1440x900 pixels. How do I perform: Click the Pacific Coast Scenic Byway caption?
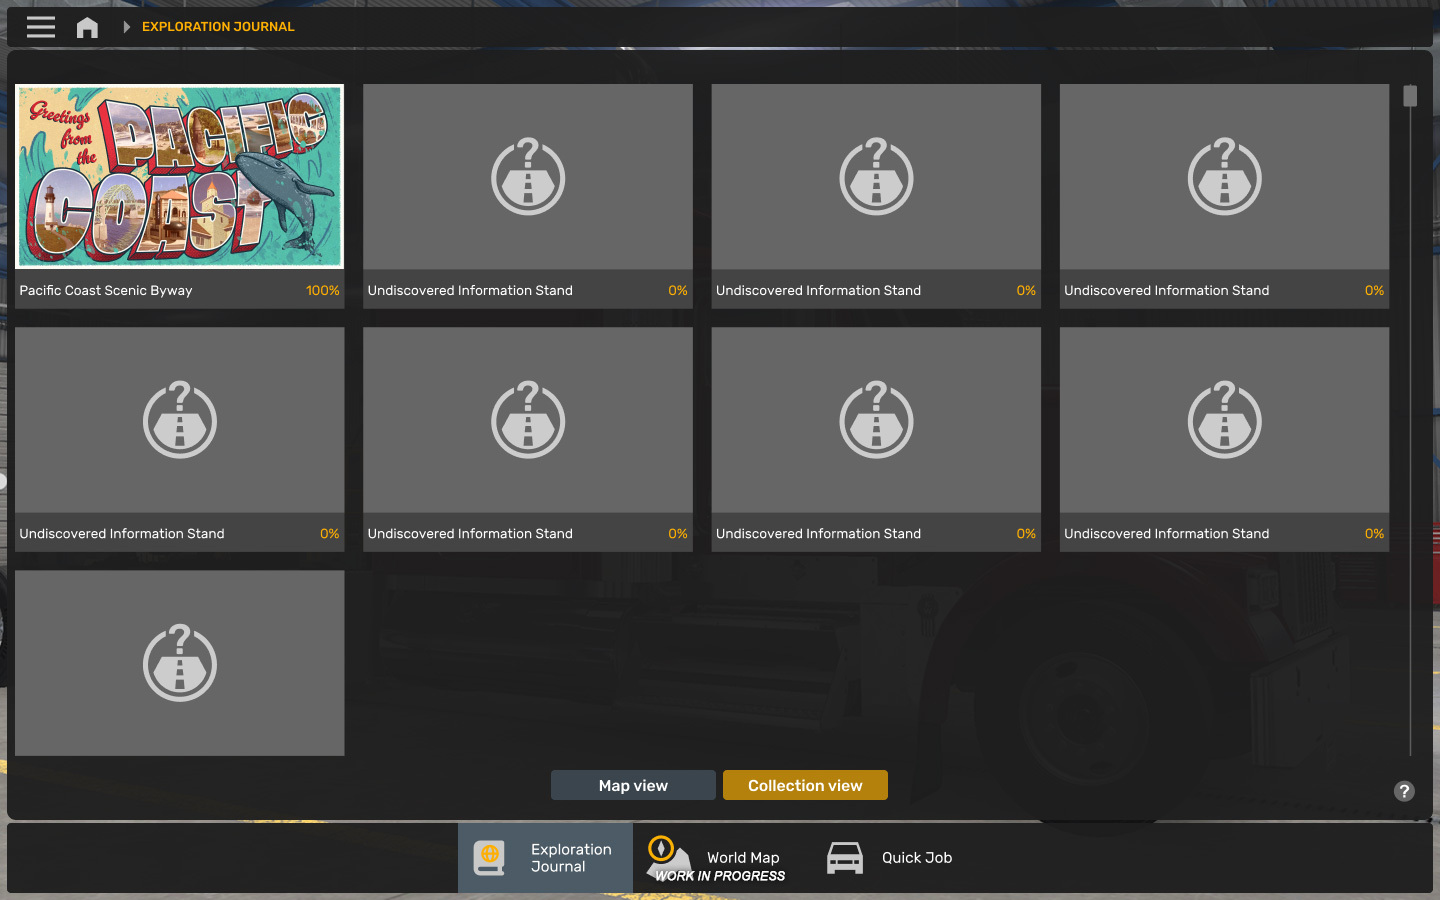[106, 291]
